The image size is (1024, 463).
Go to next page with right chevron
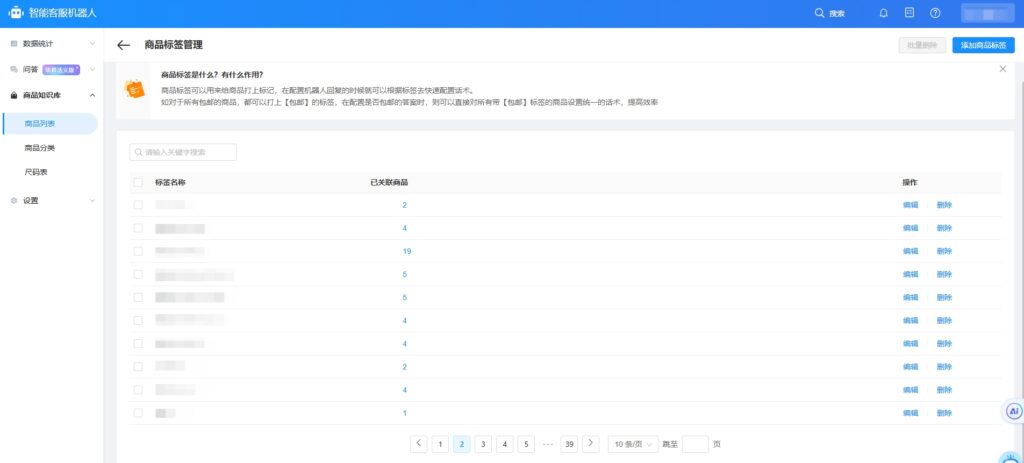point(590,443)
